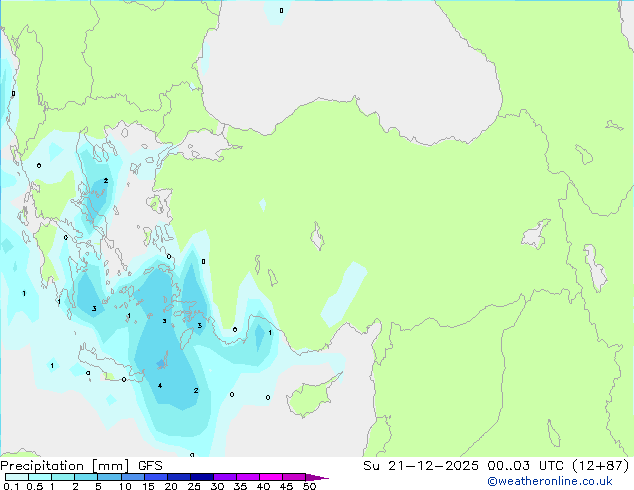Image resolution: width=634 pixels, height=490 pixels.
Task: Click the purple arrow tip above 50
Action: coord(317,477)
